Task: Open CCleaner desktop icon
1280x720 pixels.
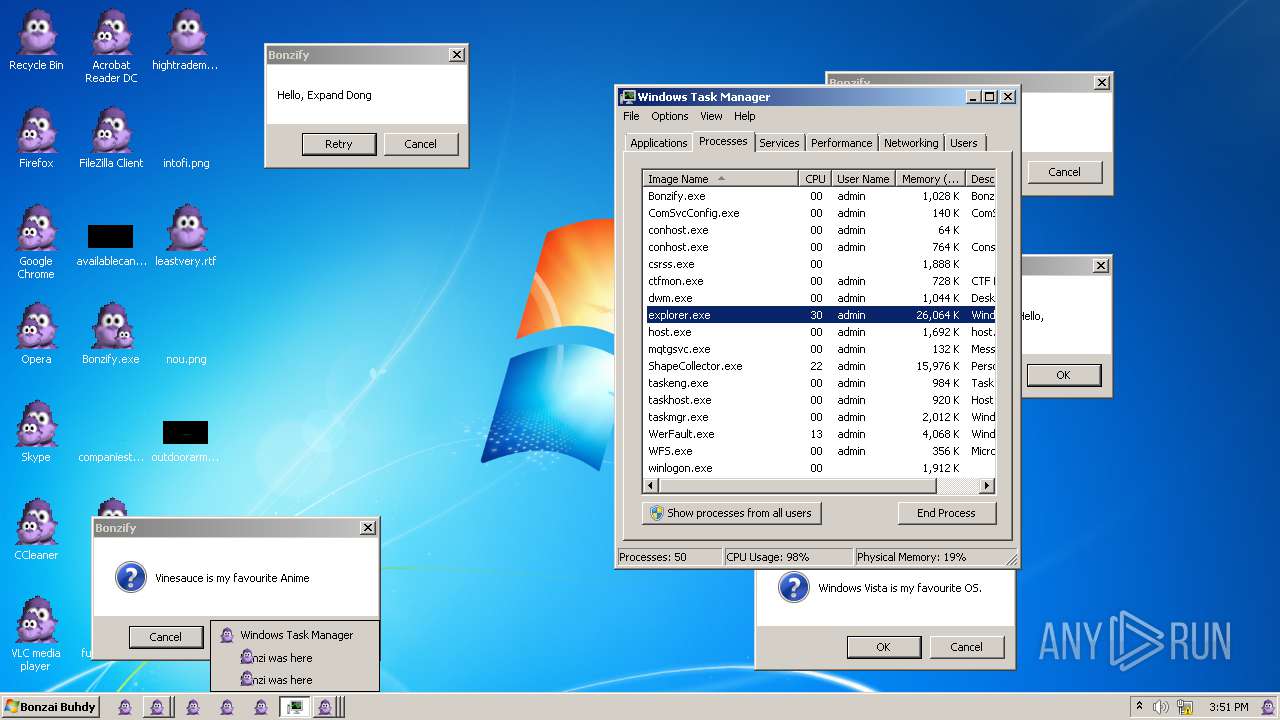Action: pos(36,530)
